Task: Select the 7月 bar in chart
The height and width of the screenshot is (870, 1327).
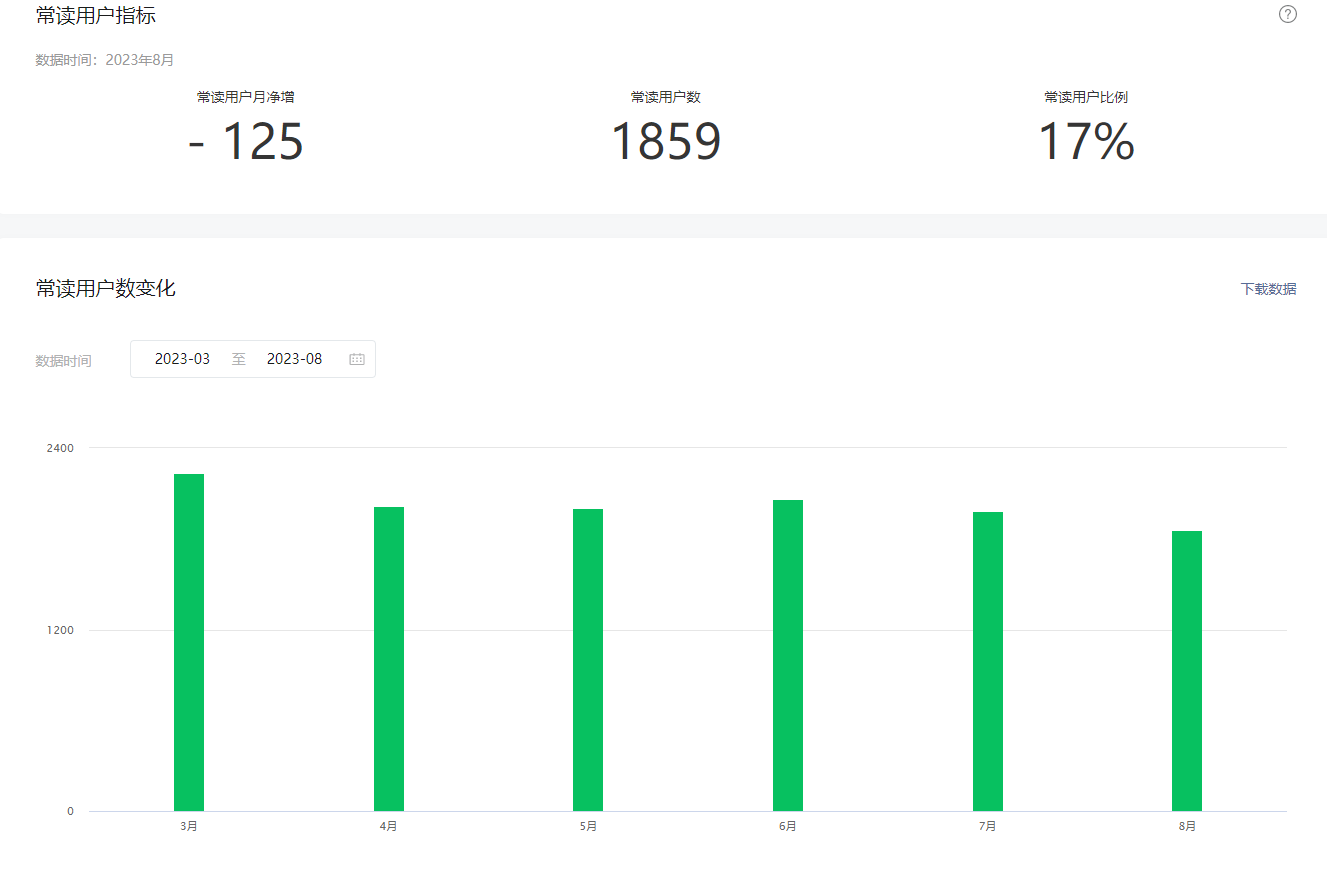Action: 988,661
